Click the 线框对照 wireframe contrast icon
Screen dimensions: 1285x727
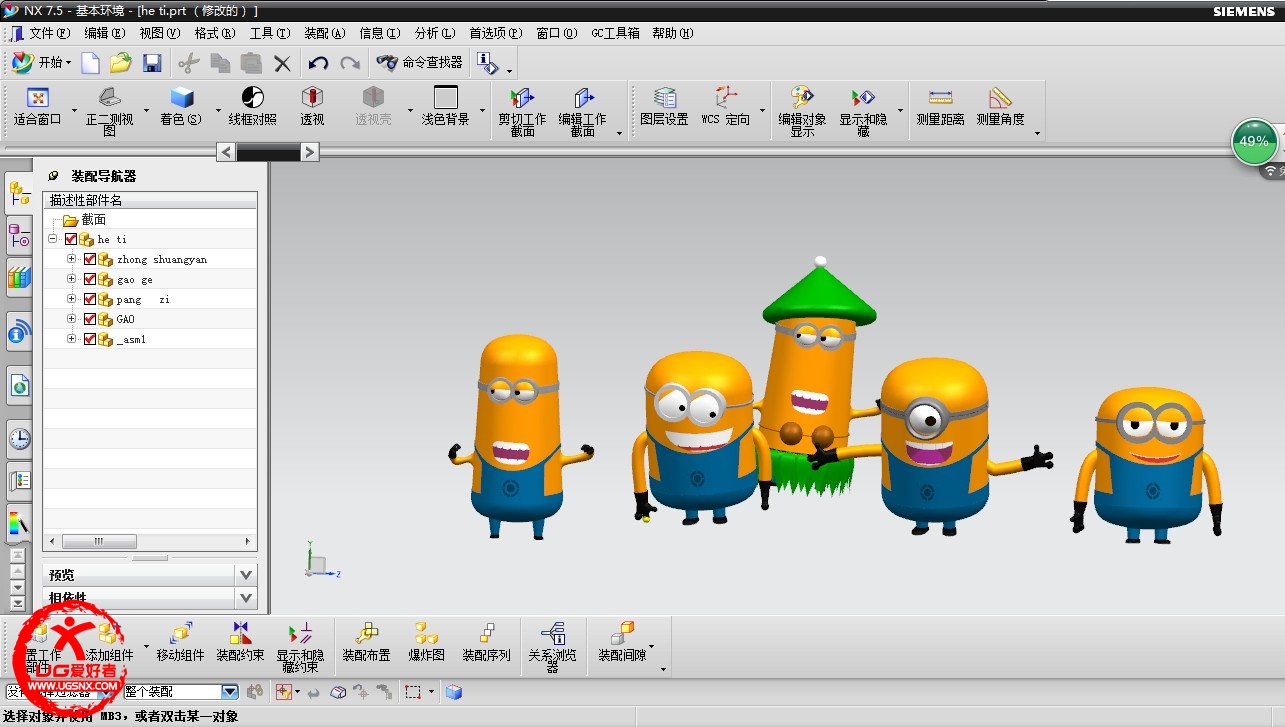[x=252, y=108]
